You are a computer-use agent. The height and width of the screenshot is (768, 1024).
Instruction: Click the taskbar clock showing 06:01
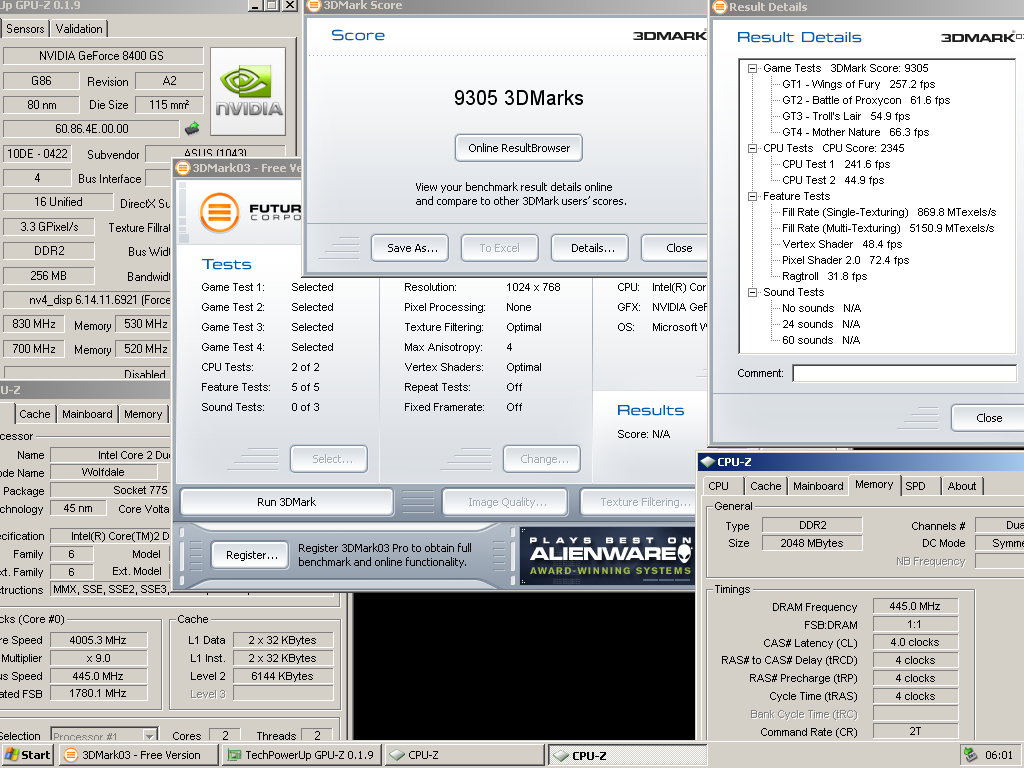tap(999, 755)
